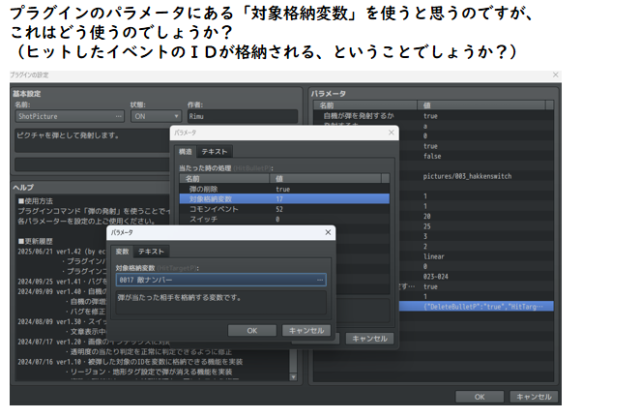Click 値 column header in main parameter list
Image resolution: width=640 pixels, height=418 pixels.
pyautogui.click(x=481, y=105)
